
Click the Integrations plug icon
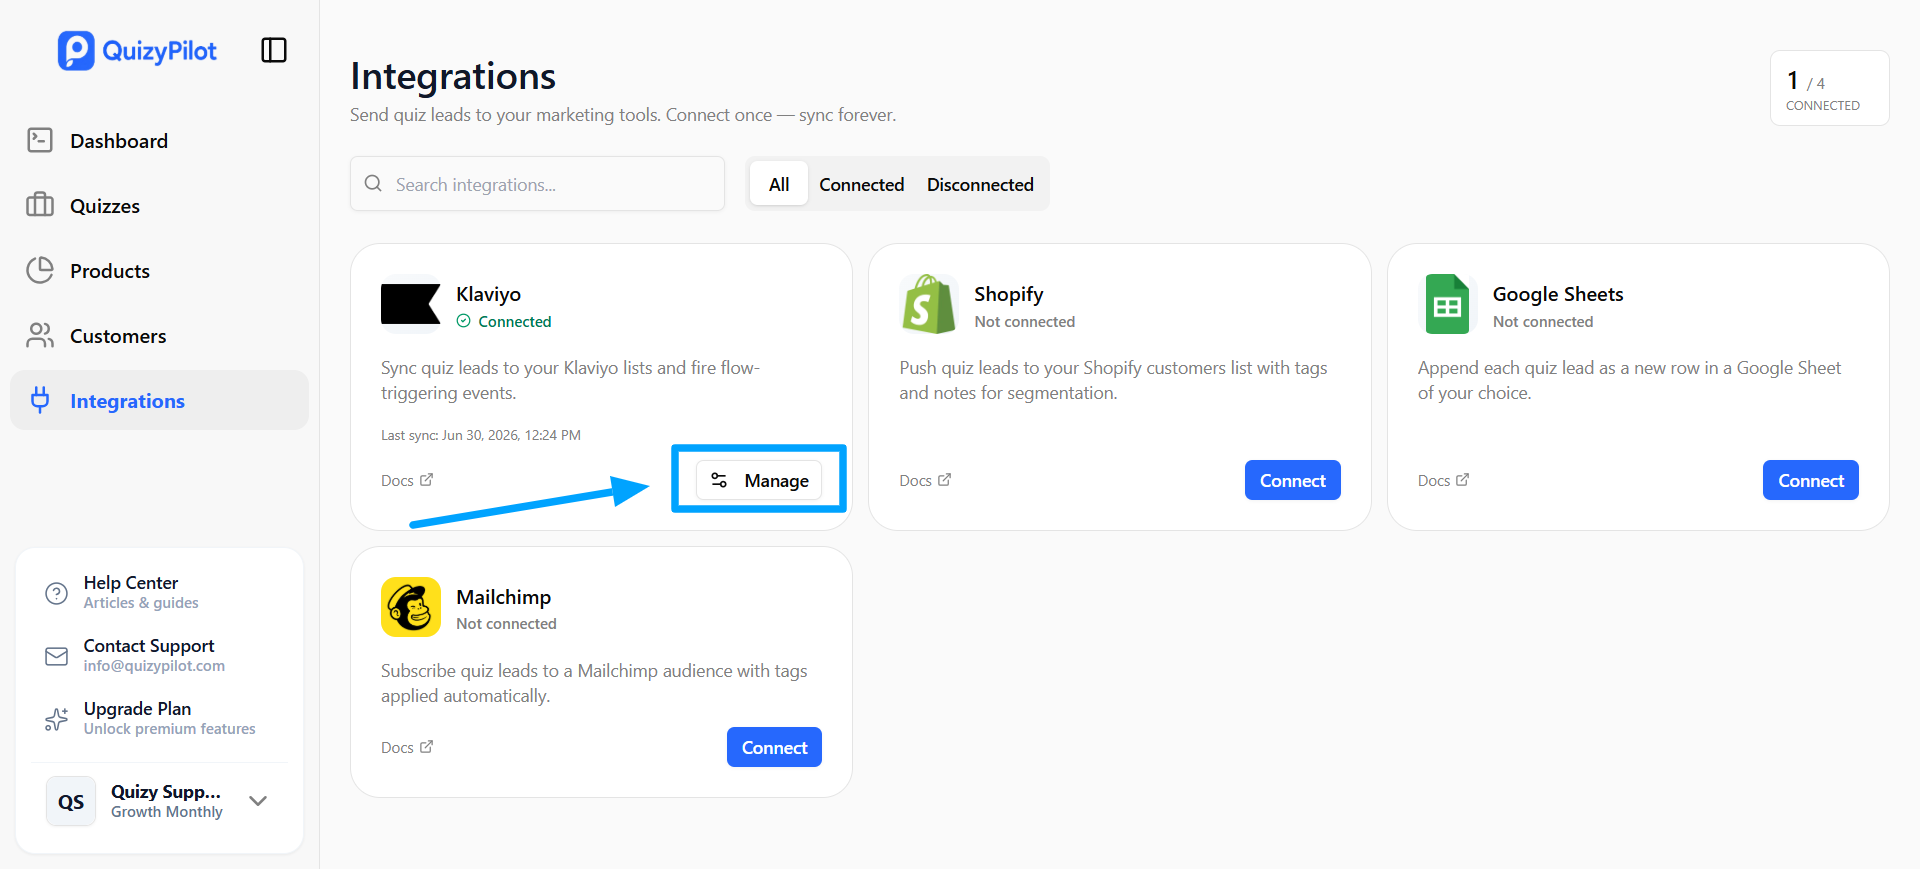click(40, 400)
